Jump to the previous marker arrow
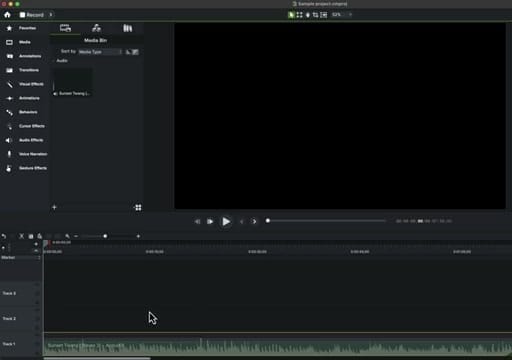The height and width of the screenshot is (360, 512). [242, 221]
